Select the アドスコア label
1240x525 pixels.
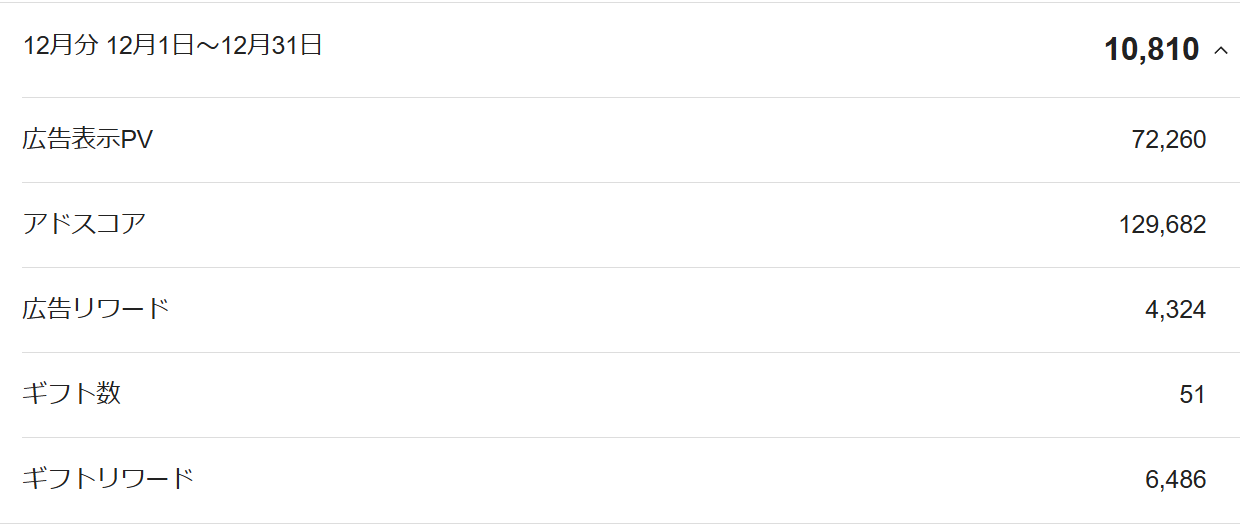coord(84,224)
